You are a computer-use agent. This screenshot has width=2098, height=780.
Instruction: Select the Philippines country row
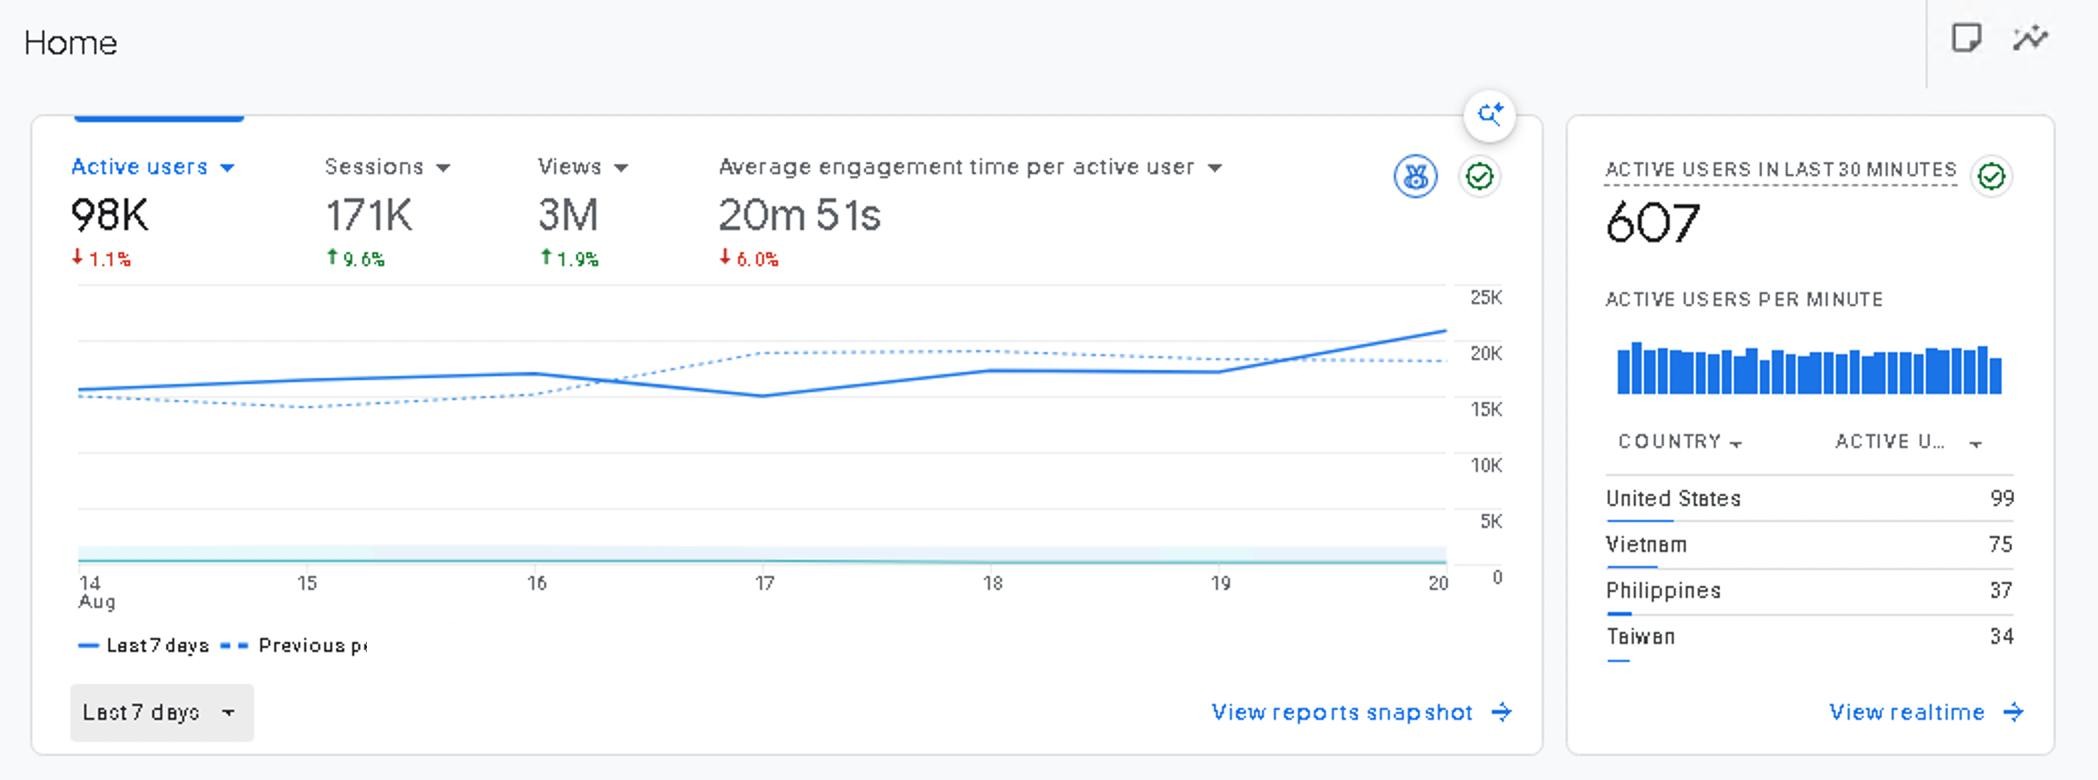coord(1809,591)
